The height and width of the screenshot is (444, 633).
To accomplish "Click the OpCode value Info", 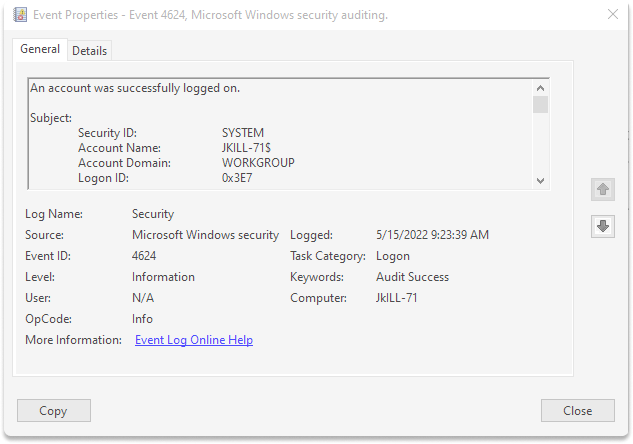I will coord(143,319).
